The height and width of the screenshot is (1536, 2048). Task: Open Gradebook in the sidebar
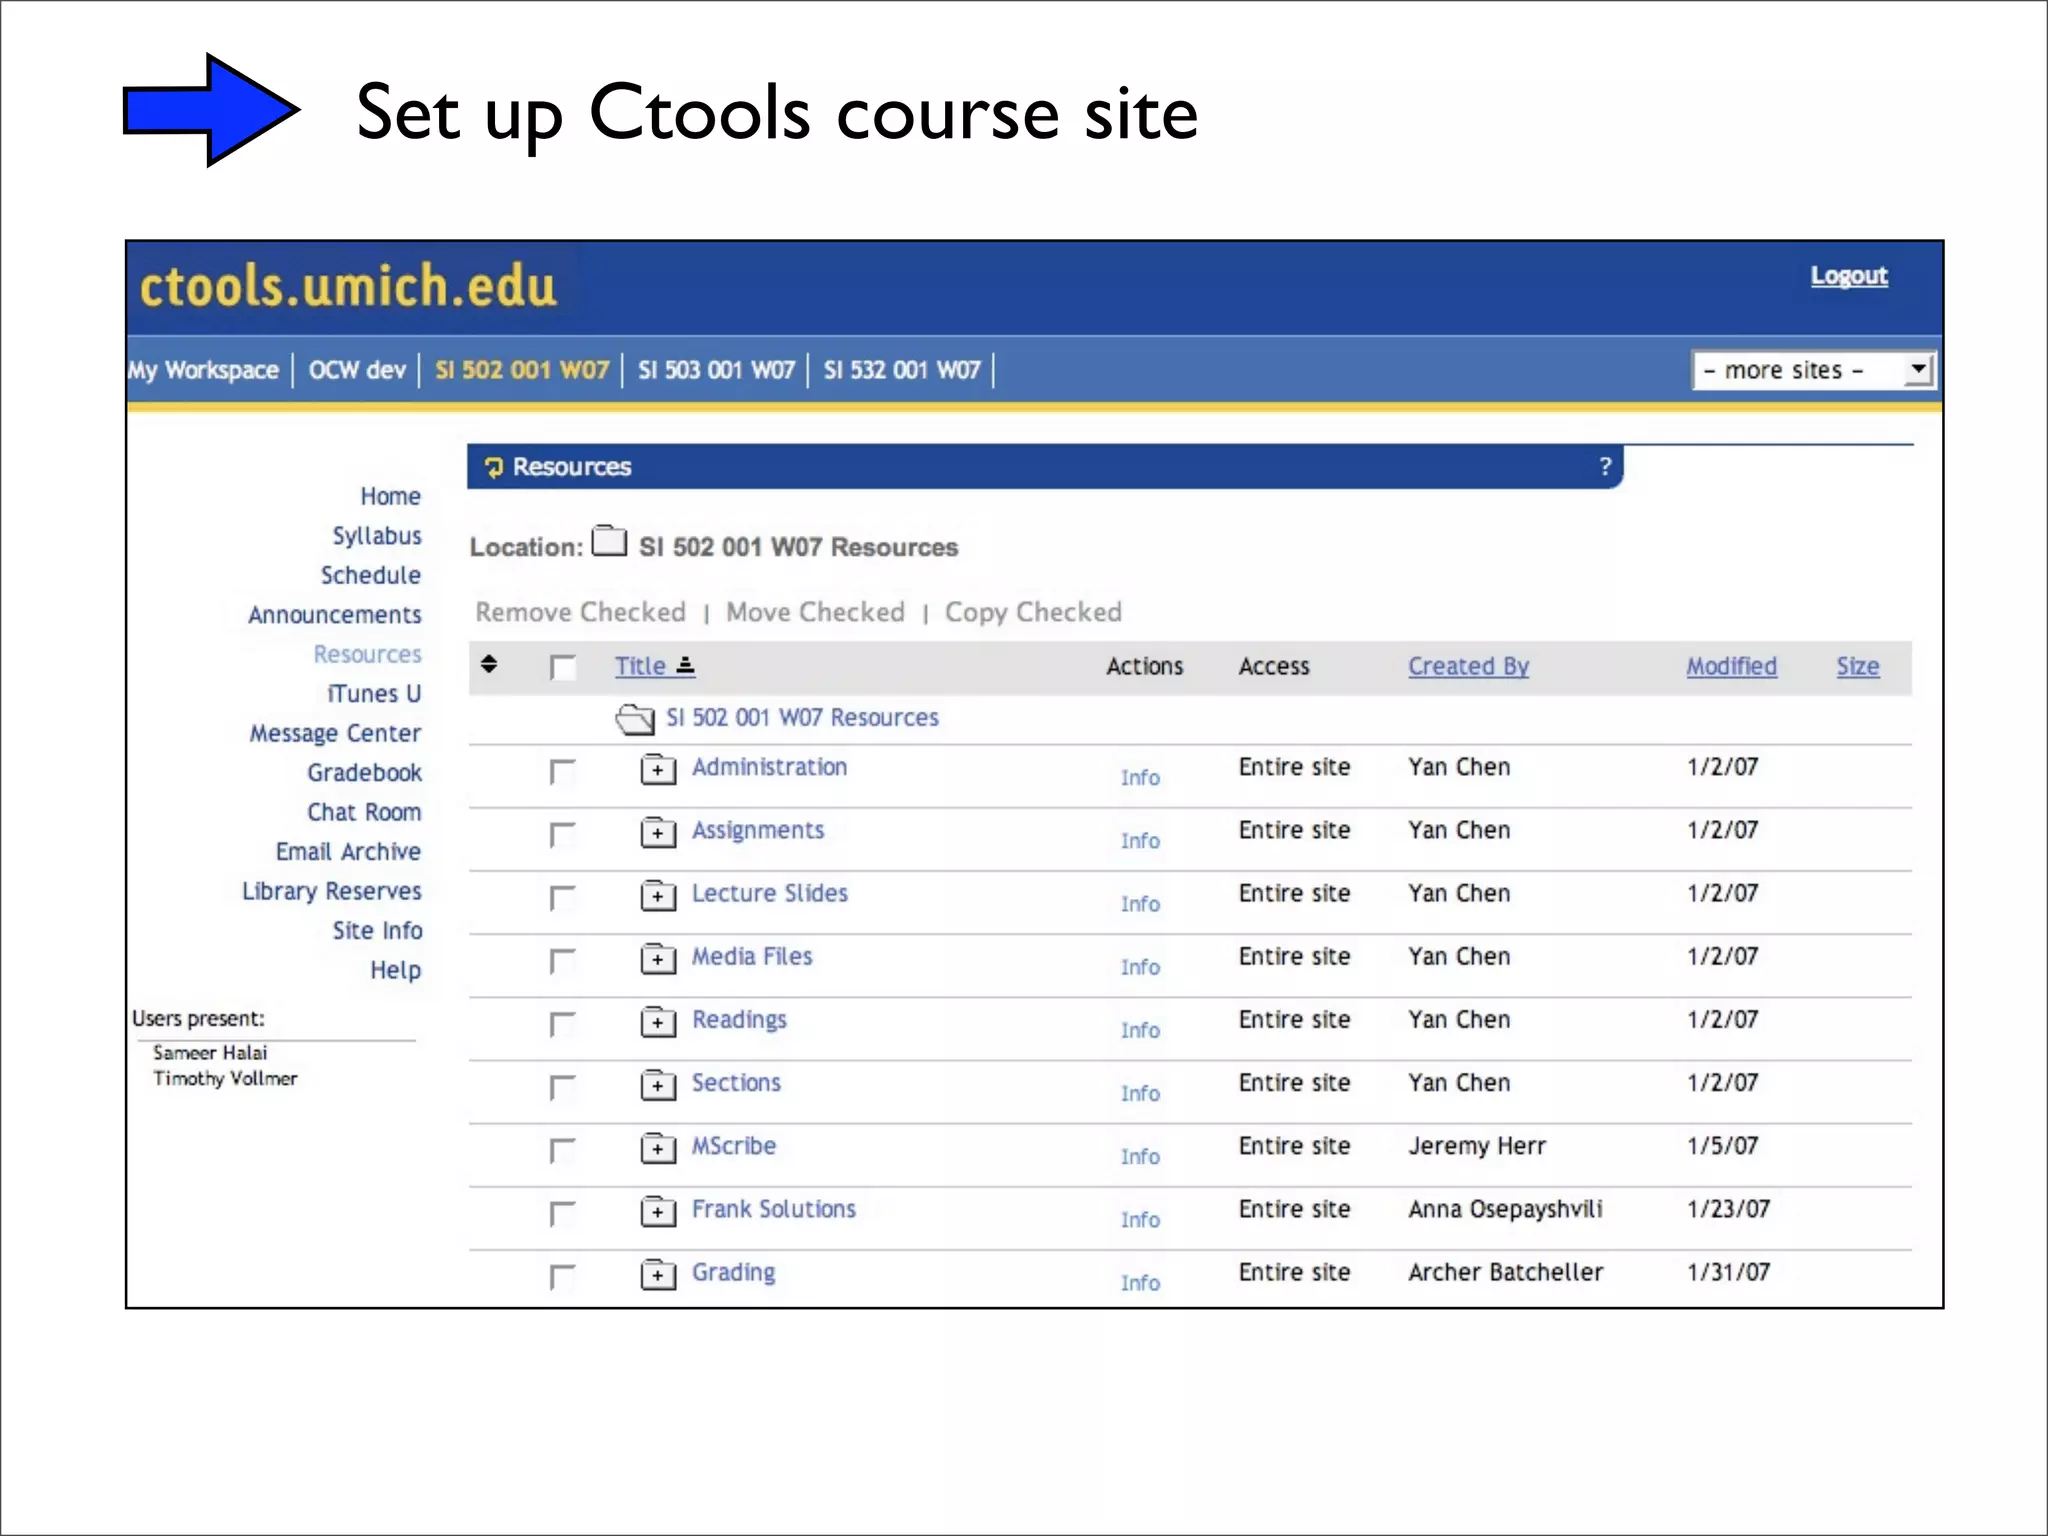[x=365, y=772]
